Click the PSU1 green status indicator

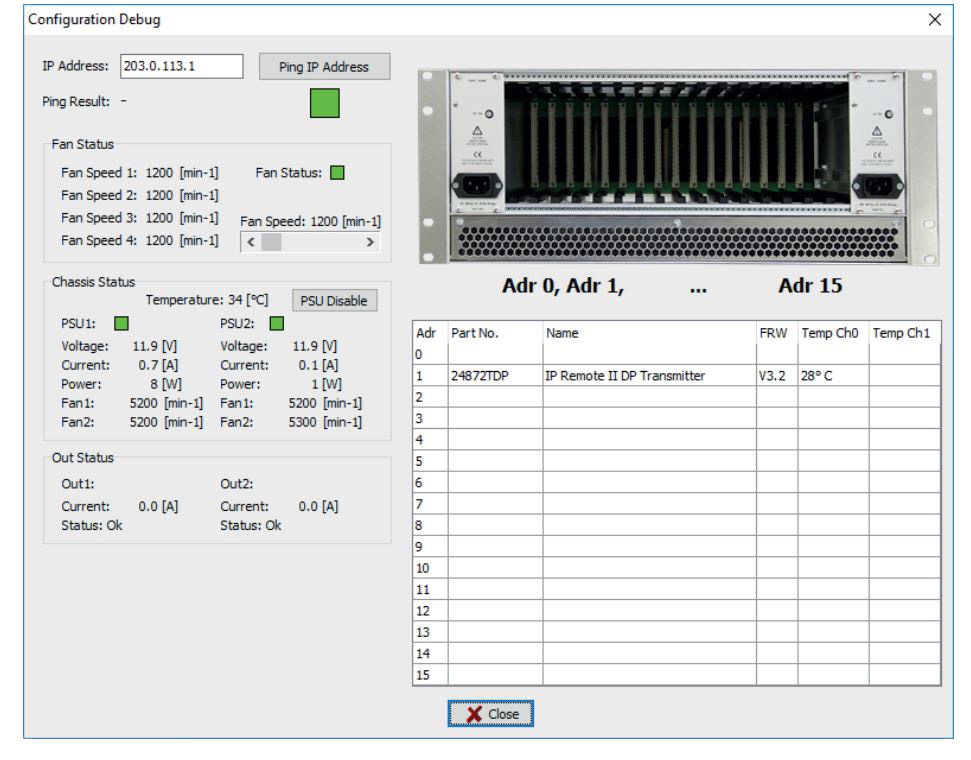tap(120, 323)
